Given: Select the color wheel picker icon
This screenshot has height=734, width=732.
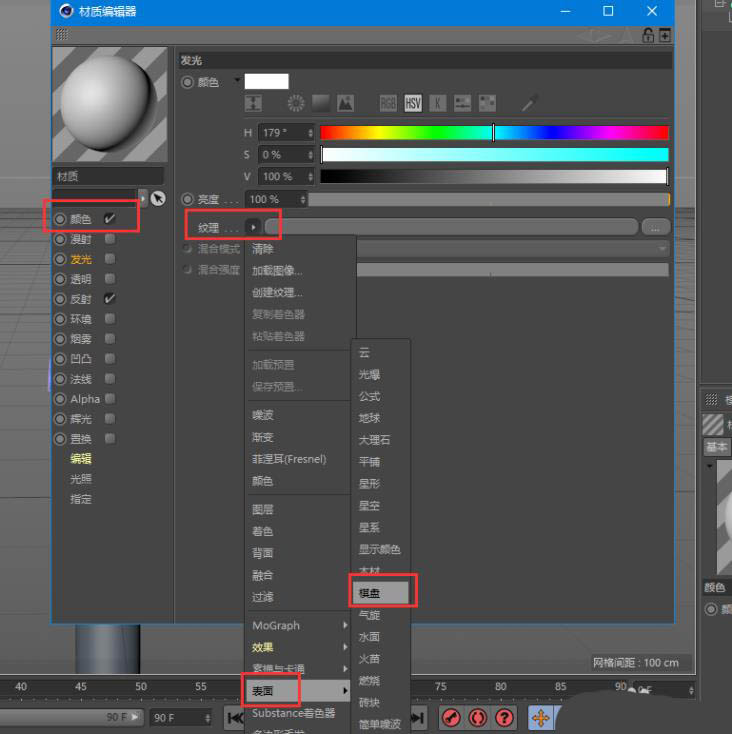Looking at the screenshot, I should click(296, 103).
